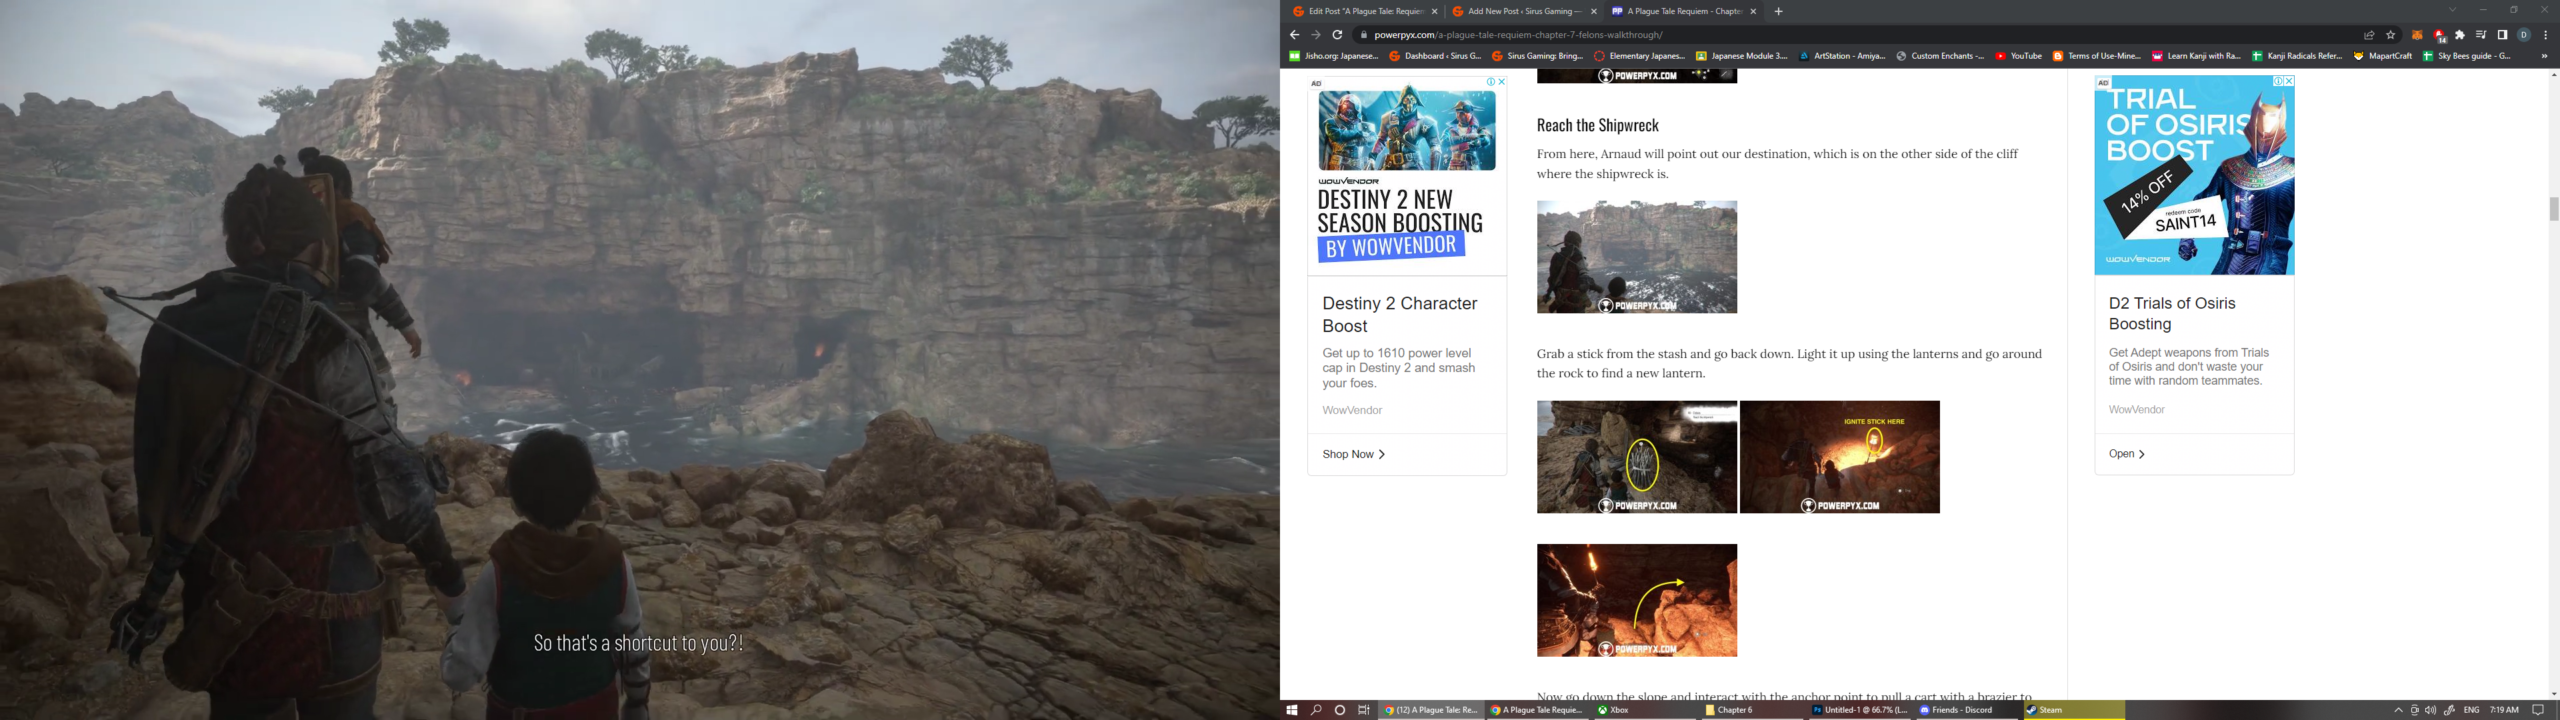Open the Jisho.org bookmark
Viewport: 2560px width, 720px height.
click(1334, 56)
